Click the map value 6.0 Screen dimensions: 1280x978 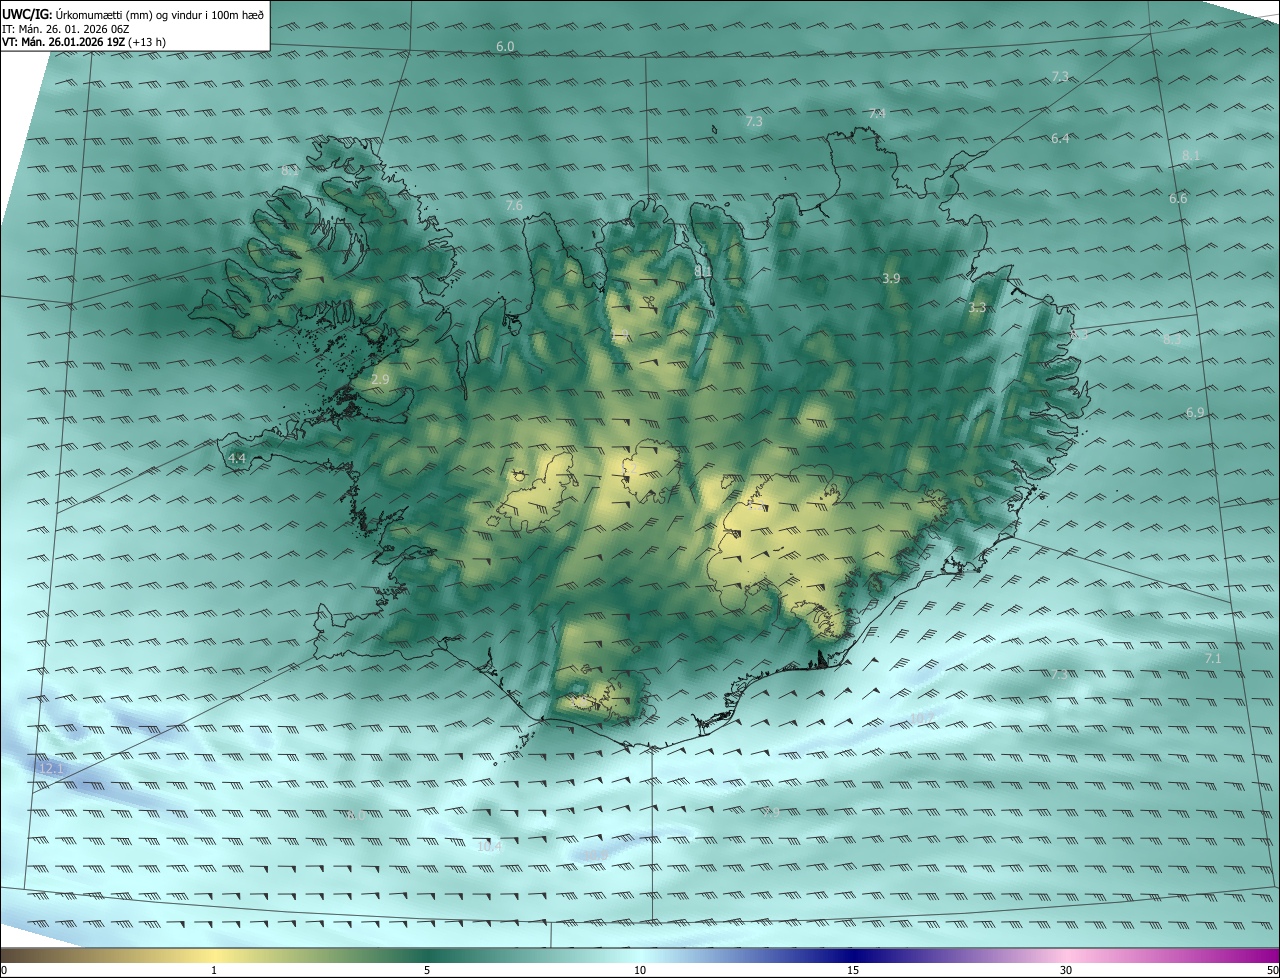(x=505, y=47)
